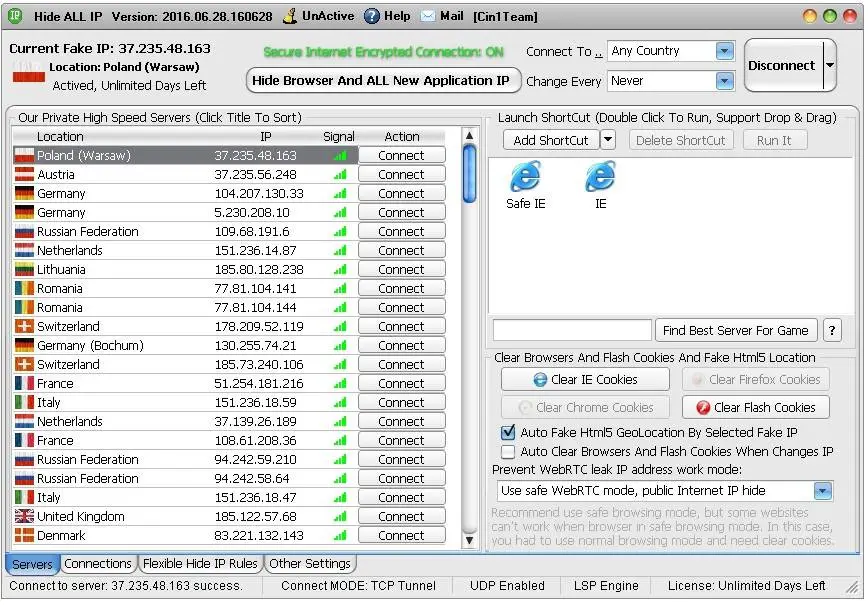Sort servers by Location column header
The image size is (868, 605).
click(x=60, y=137)
